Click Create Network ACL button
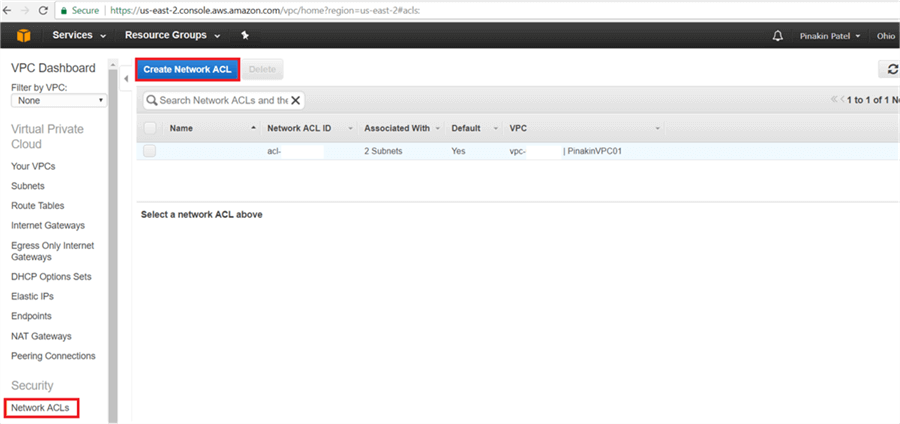The height and width of the screenshot is (424, 900). point(187,69)
